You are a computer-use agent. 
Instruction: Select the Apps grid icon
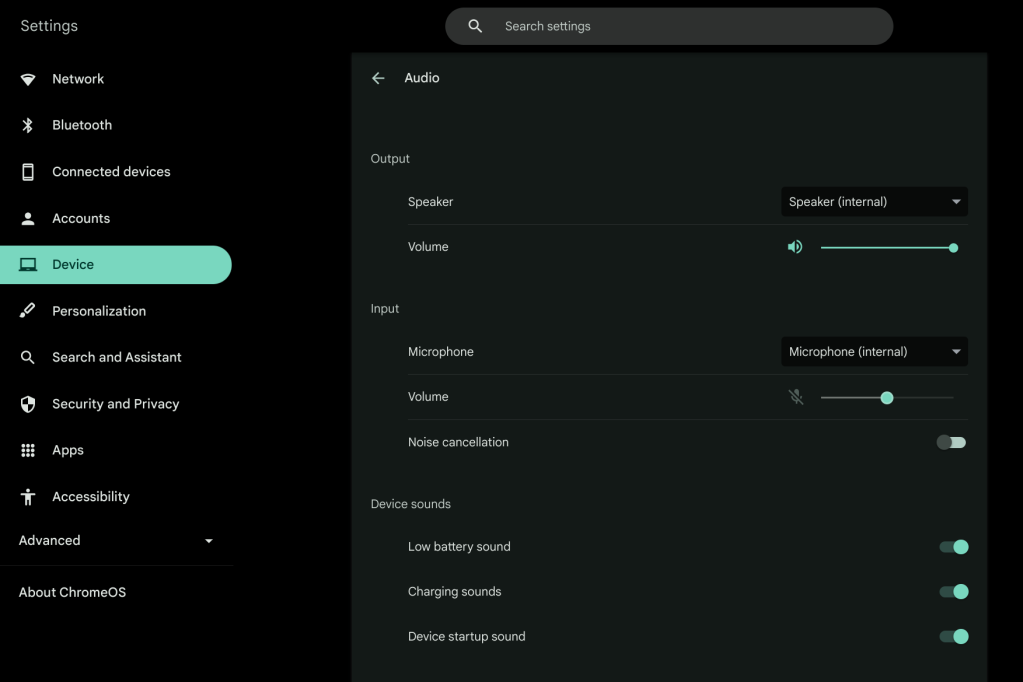[28, 449]
